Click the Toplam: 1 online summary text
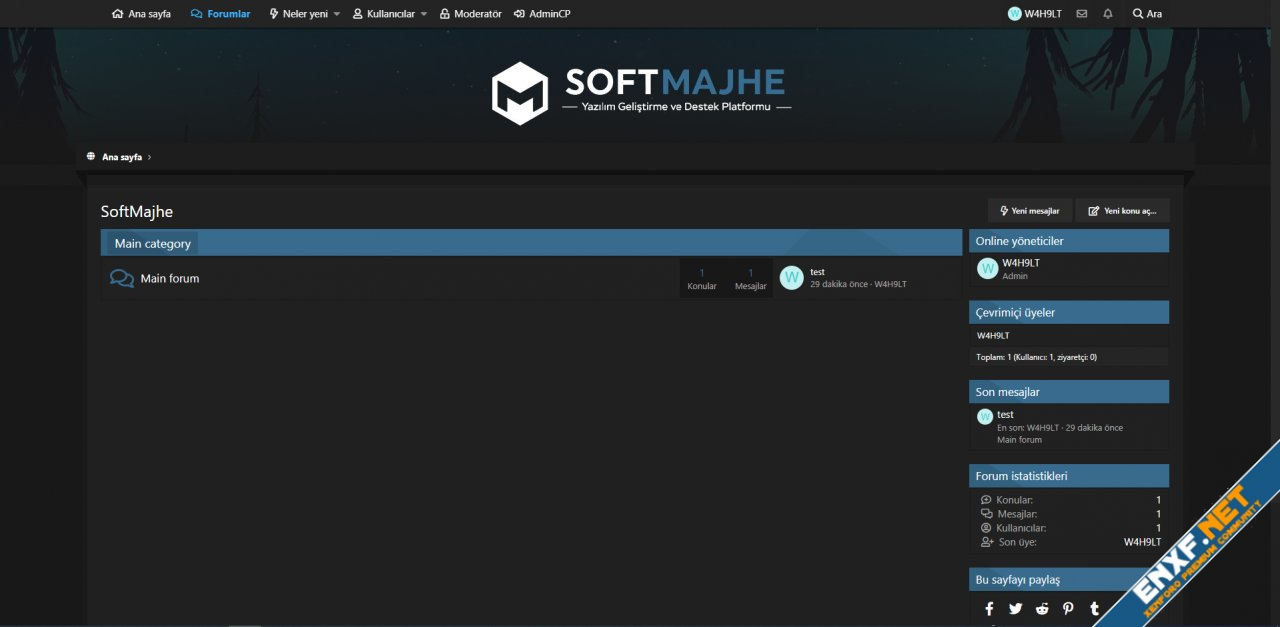This screenshot has height=627, width=1280. coord(1037,357)
